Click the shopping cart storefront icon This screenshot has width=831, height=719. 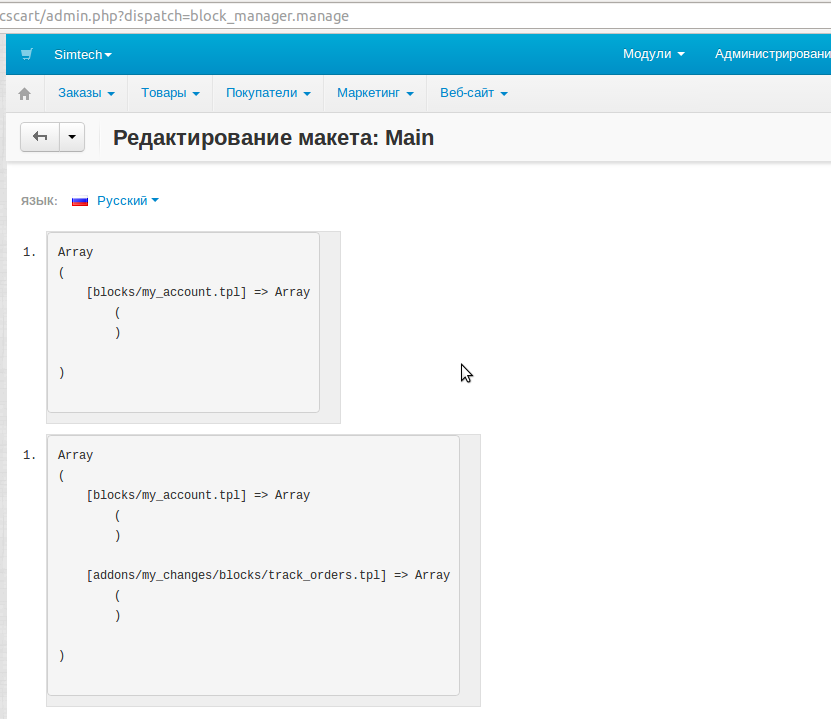tap(27, 54)
